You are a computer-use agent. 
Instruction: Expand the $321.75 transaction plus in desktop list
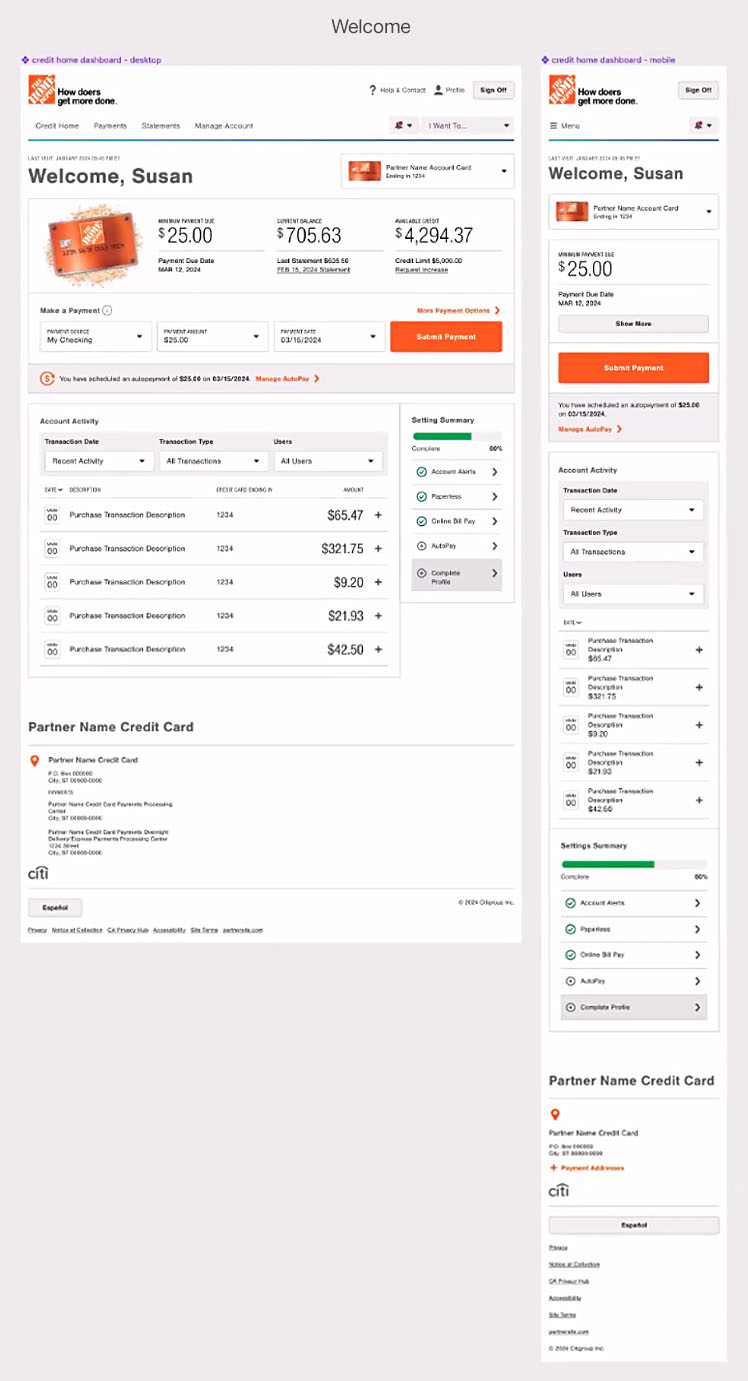pyautogui.click(x=378, y=549)
